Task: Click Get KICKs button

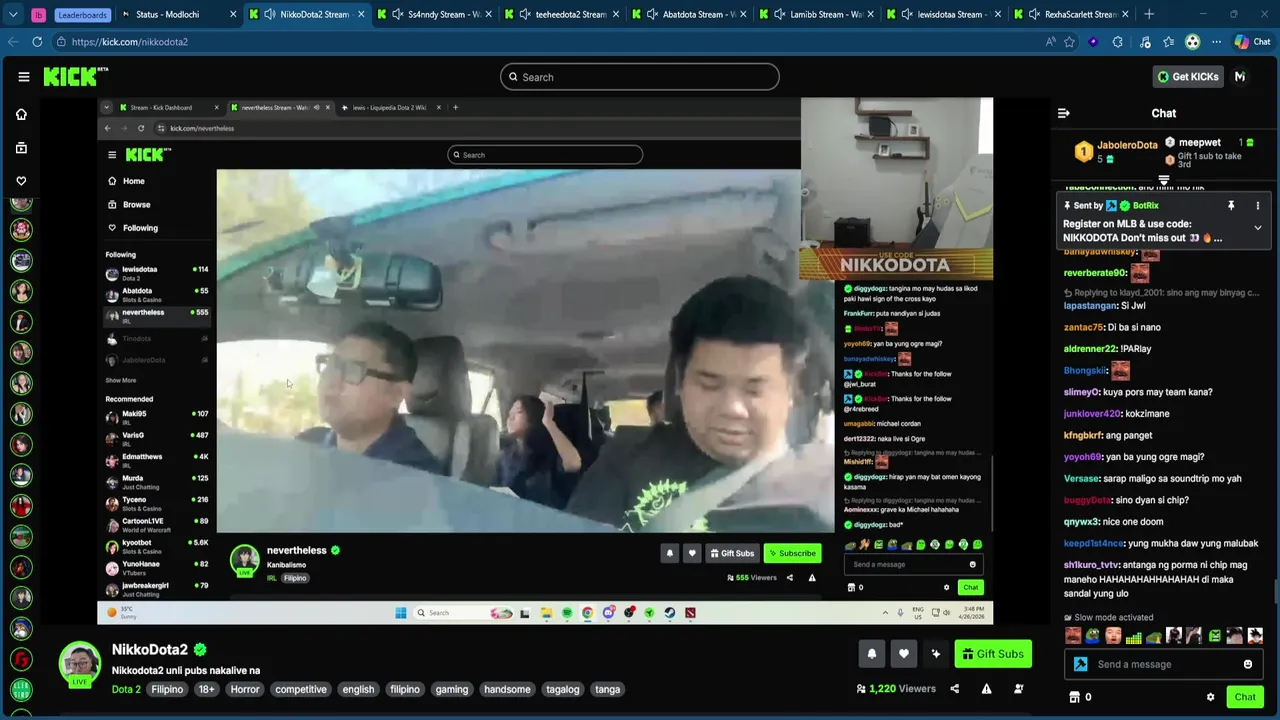Action: click(x=1188, y=77)
